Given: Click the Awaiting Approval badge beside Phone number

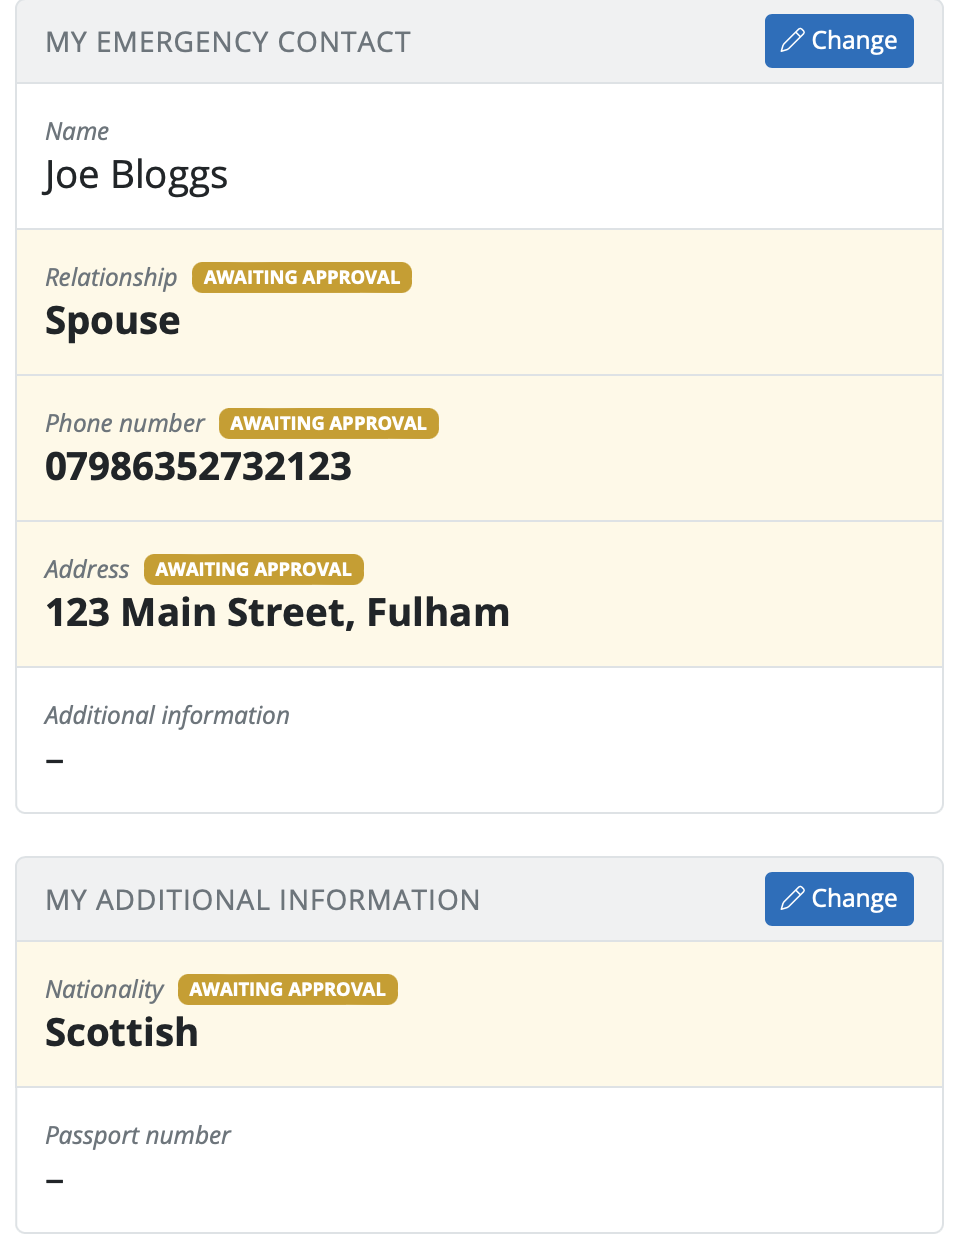Looking at the screenshot, I should (x=328, y=424).
